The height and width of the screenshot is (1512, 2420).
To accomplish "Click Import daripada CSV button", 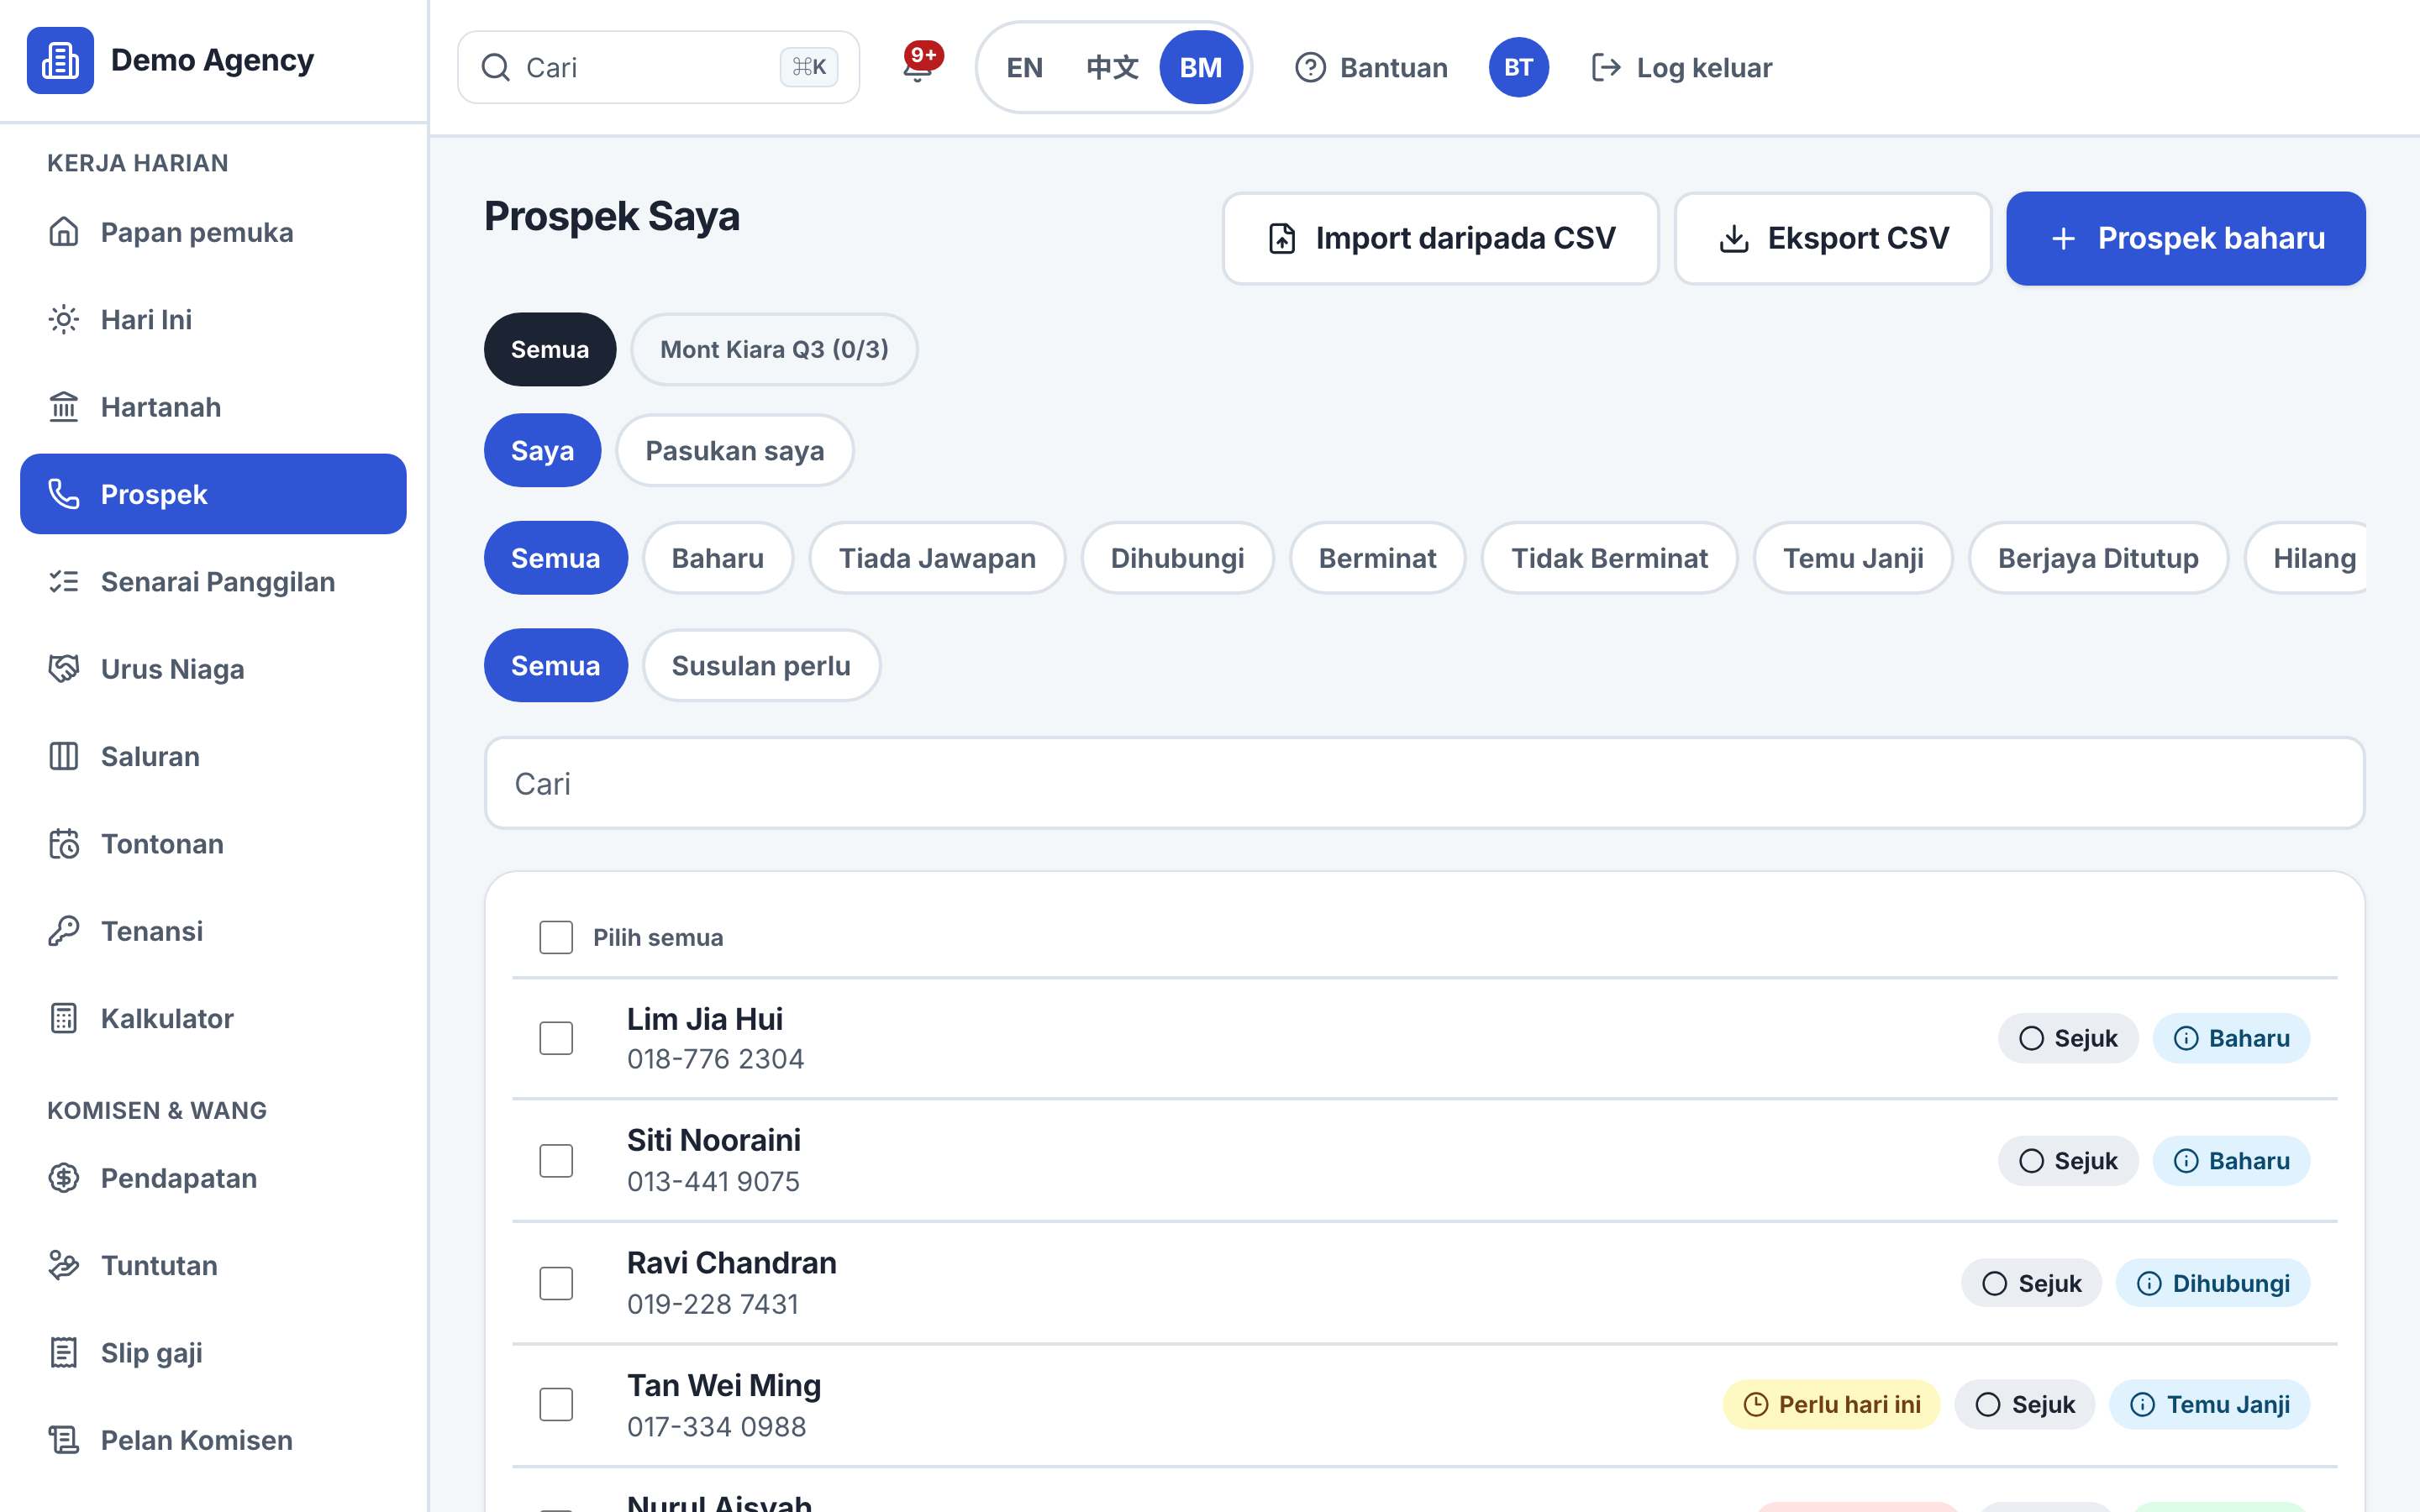I will coord(1440,238).
